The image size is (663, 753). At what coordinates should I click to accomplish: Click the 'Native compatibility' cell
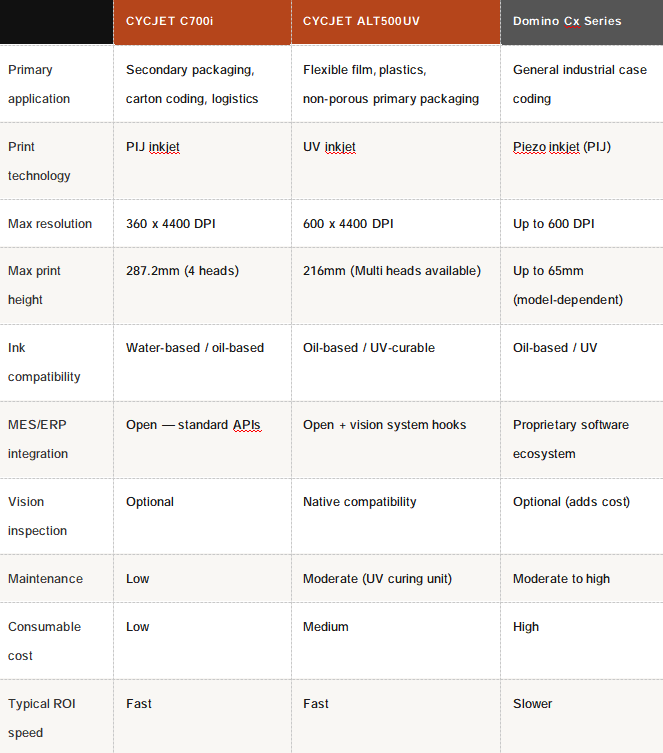pyautogui.click(x=360, y=502)
